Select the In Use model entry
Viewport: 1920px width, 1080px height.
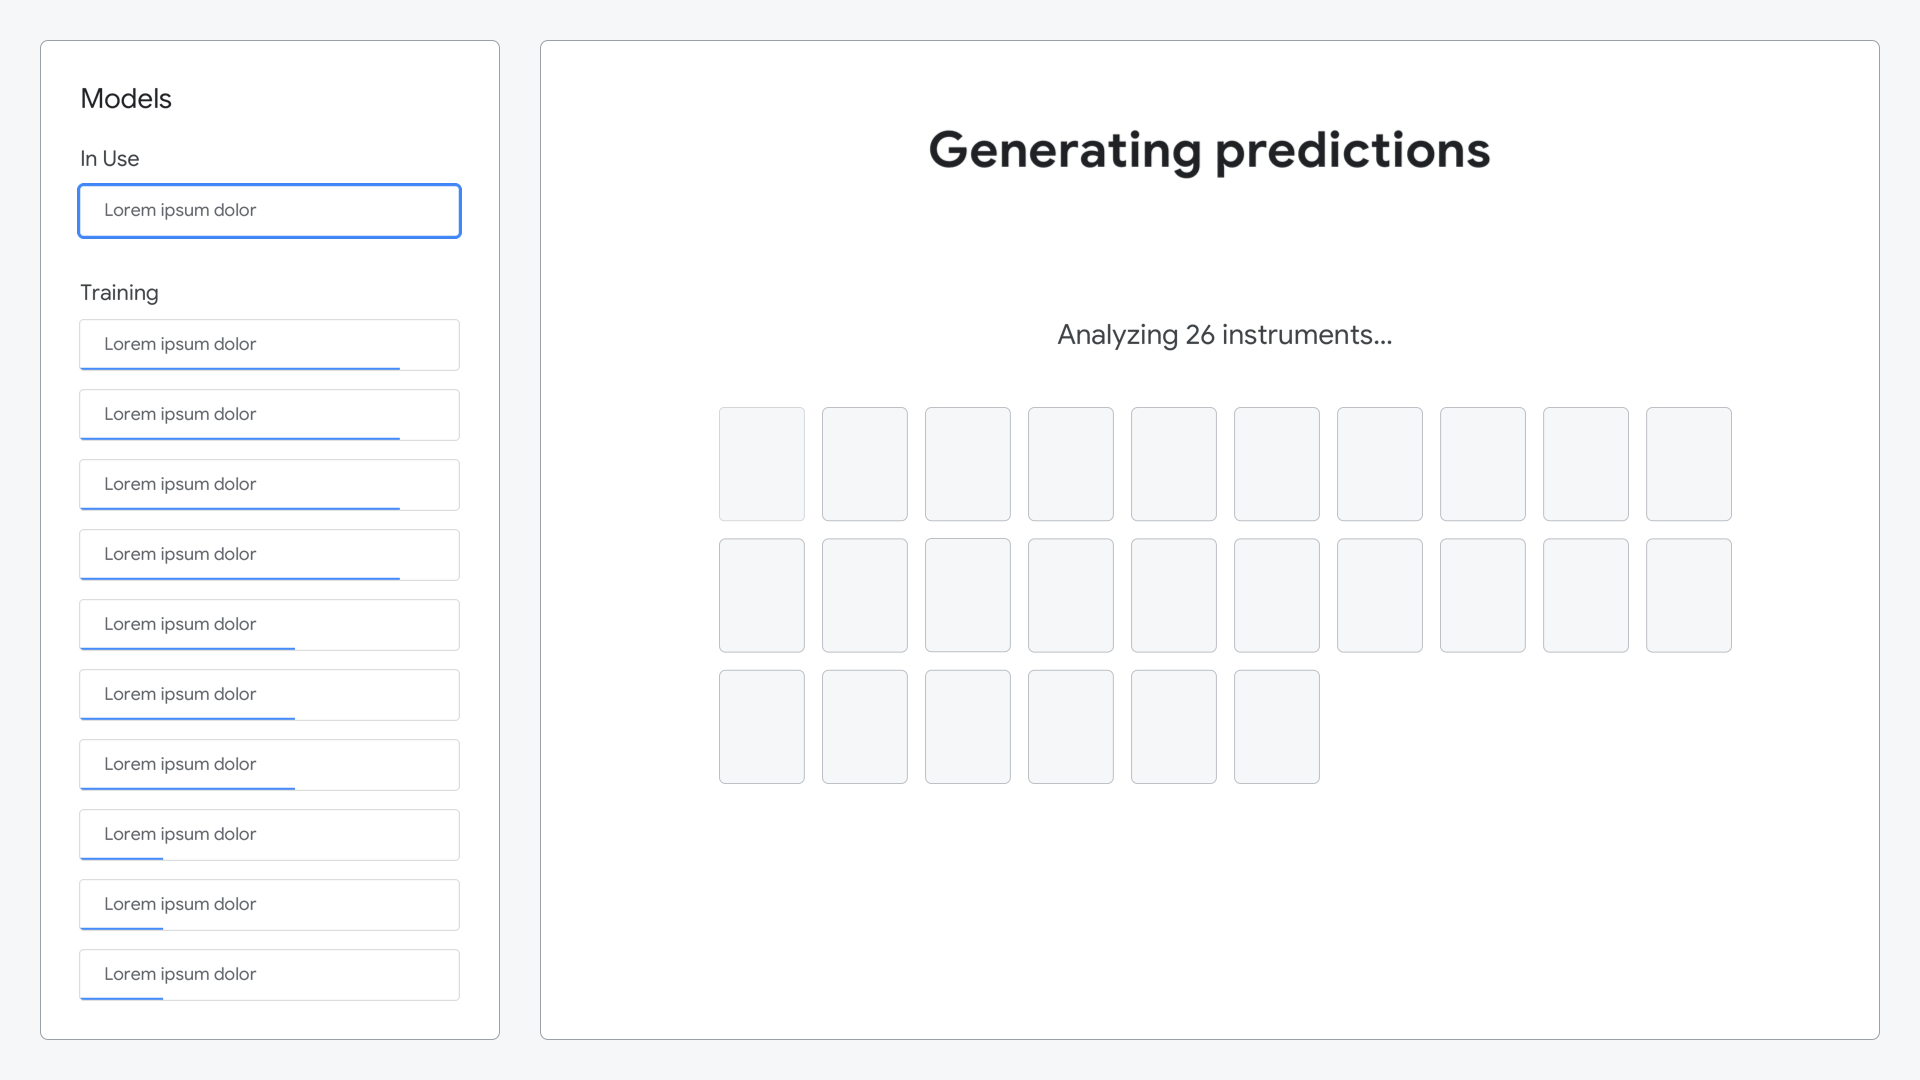point(269,211)
